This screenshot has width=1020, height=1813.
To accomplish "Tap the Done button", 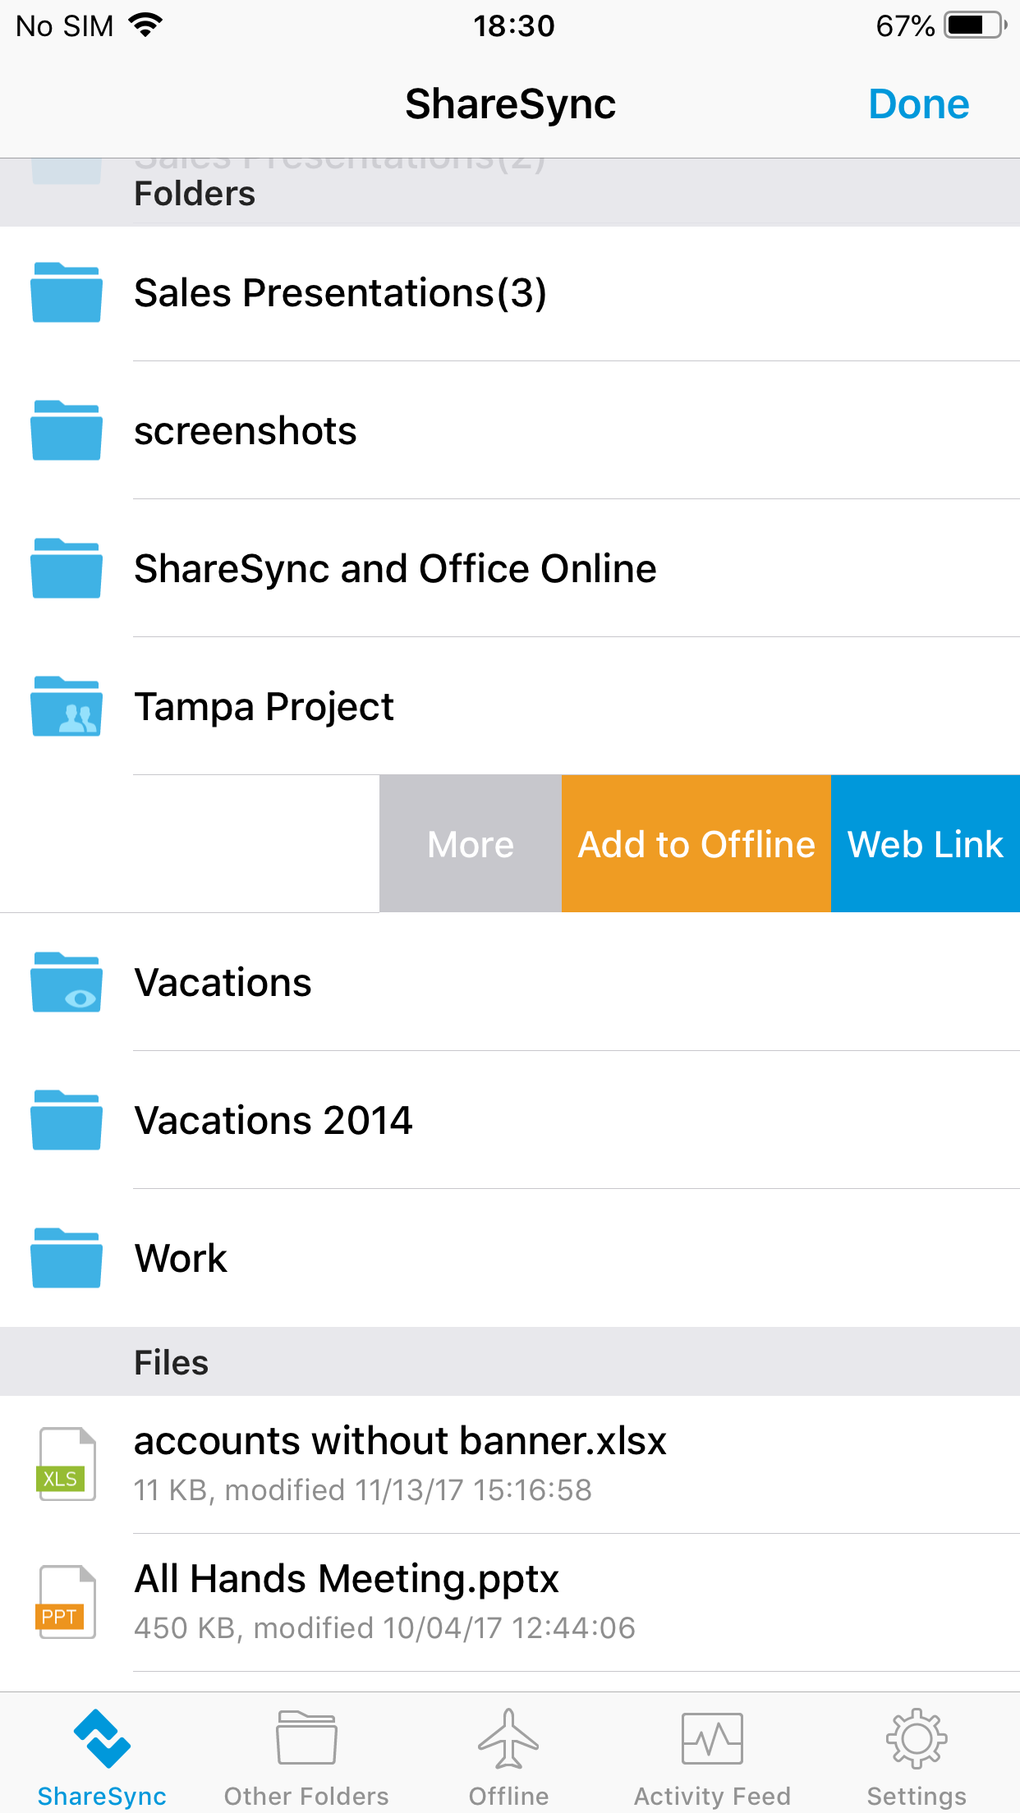I will coord(918,104).
